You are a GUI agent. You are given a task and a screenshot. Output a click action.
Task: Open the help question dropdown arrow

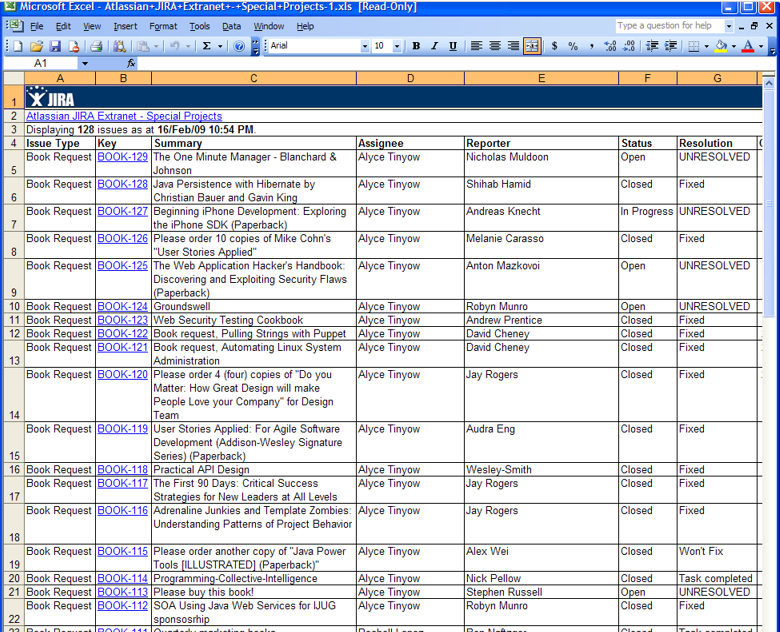729,26
